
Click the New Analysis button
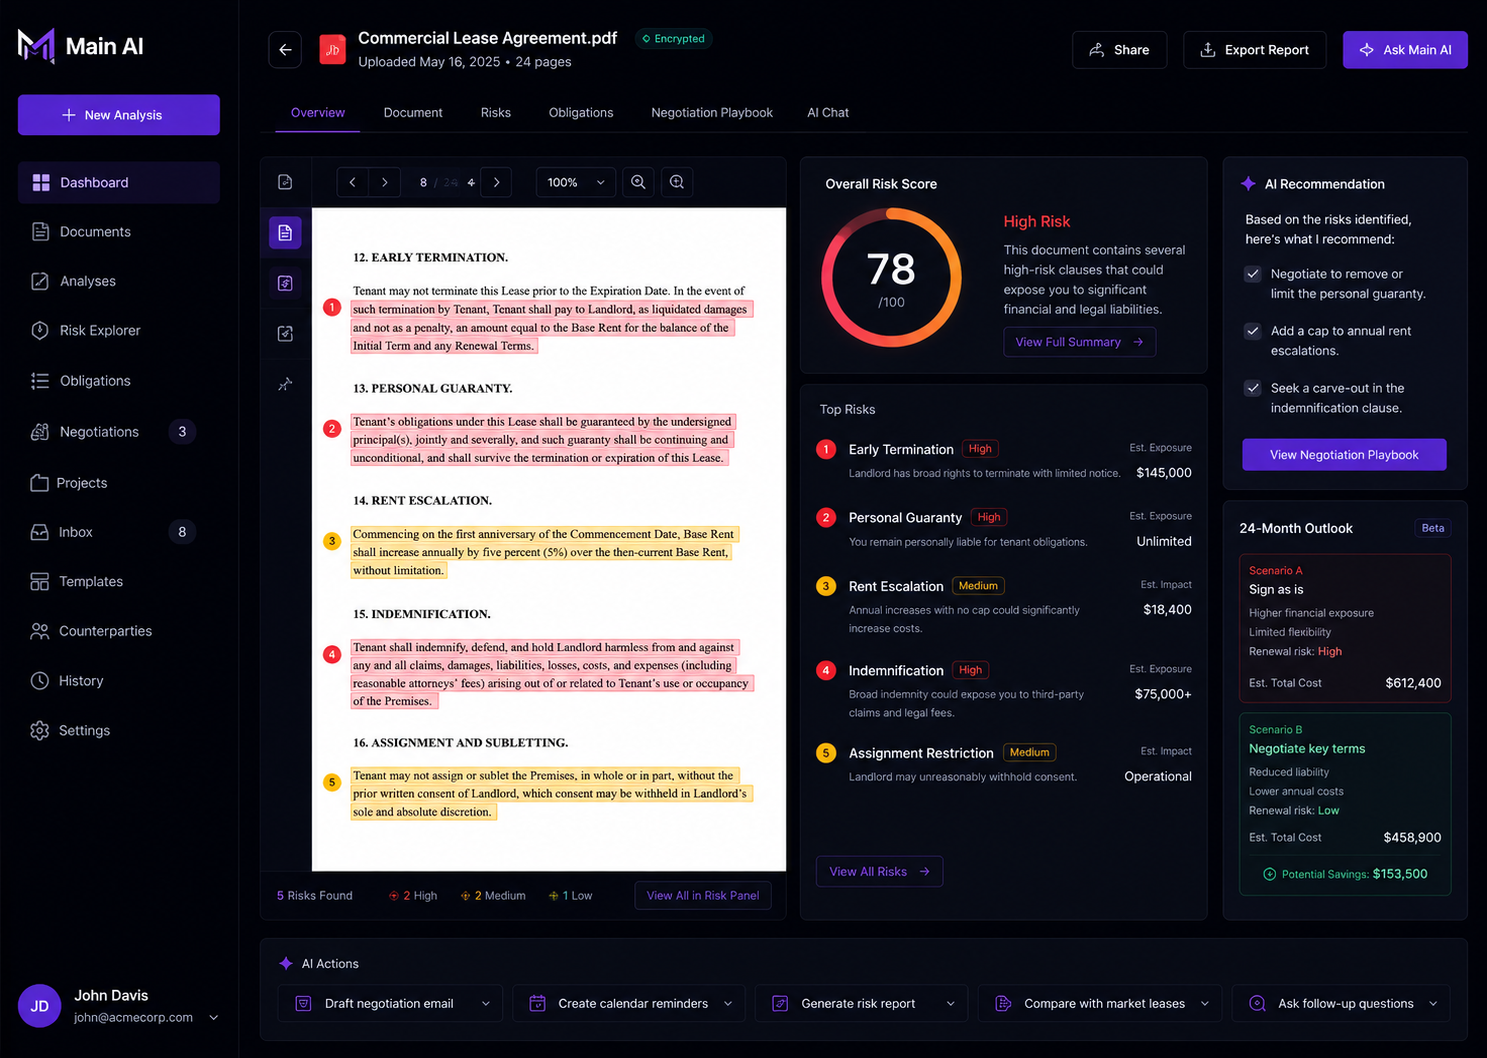[119, 115]
